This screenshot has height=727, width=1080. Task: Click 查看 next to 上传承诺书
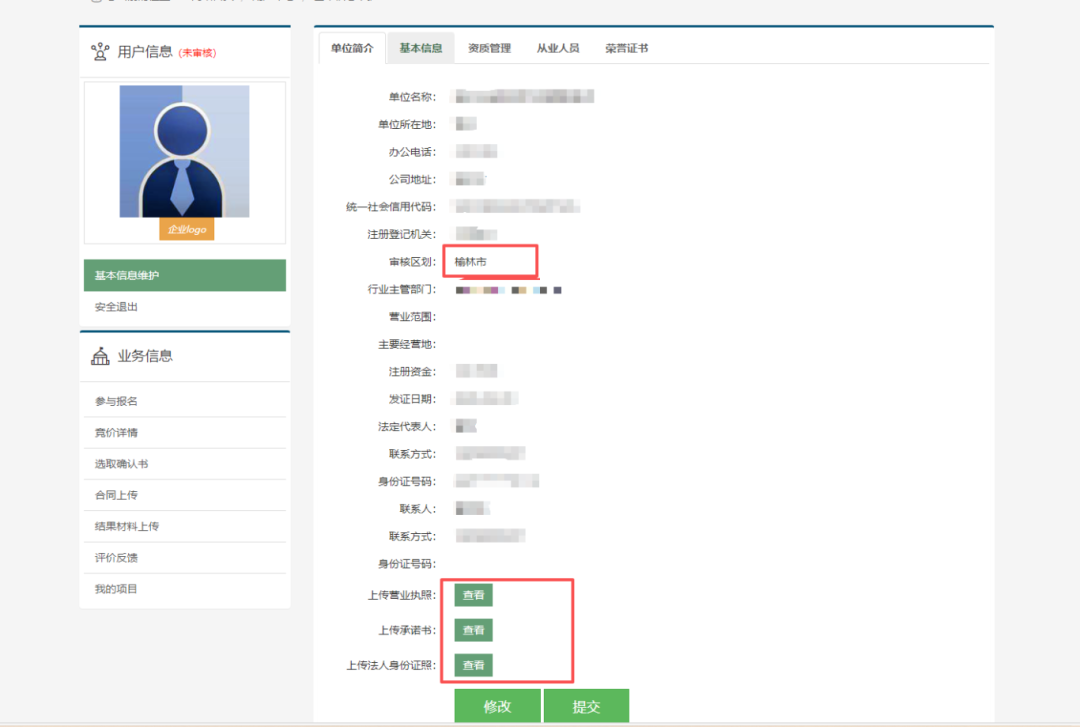473,630
